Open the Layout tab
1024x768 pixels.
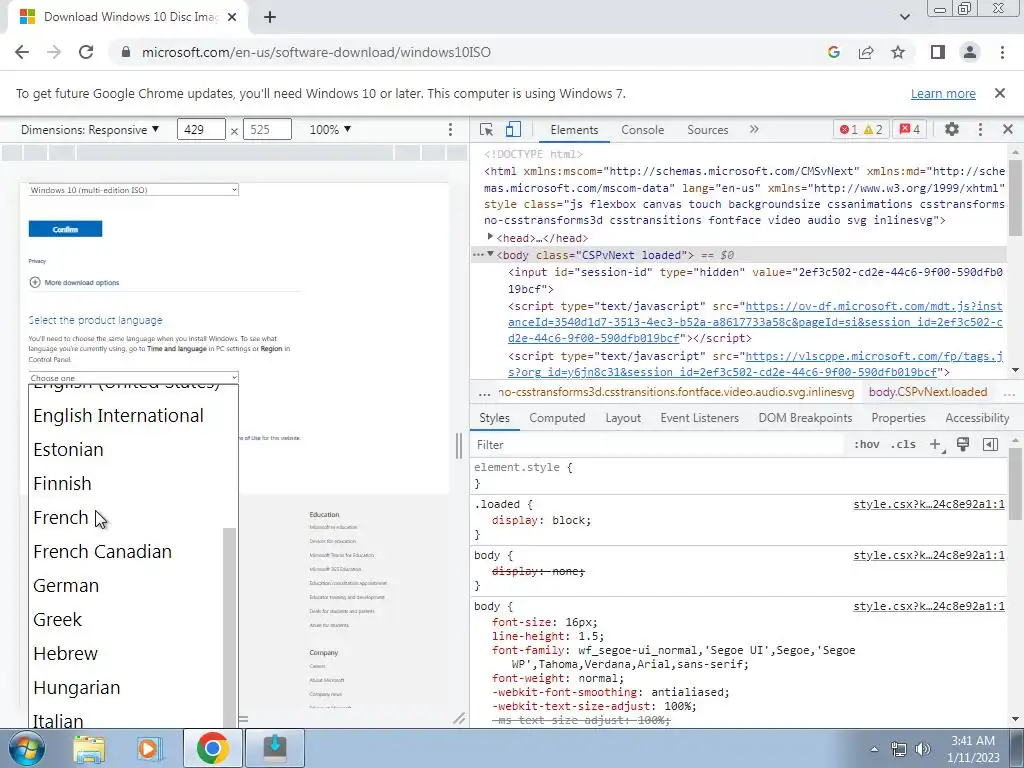tap(623, 418)
